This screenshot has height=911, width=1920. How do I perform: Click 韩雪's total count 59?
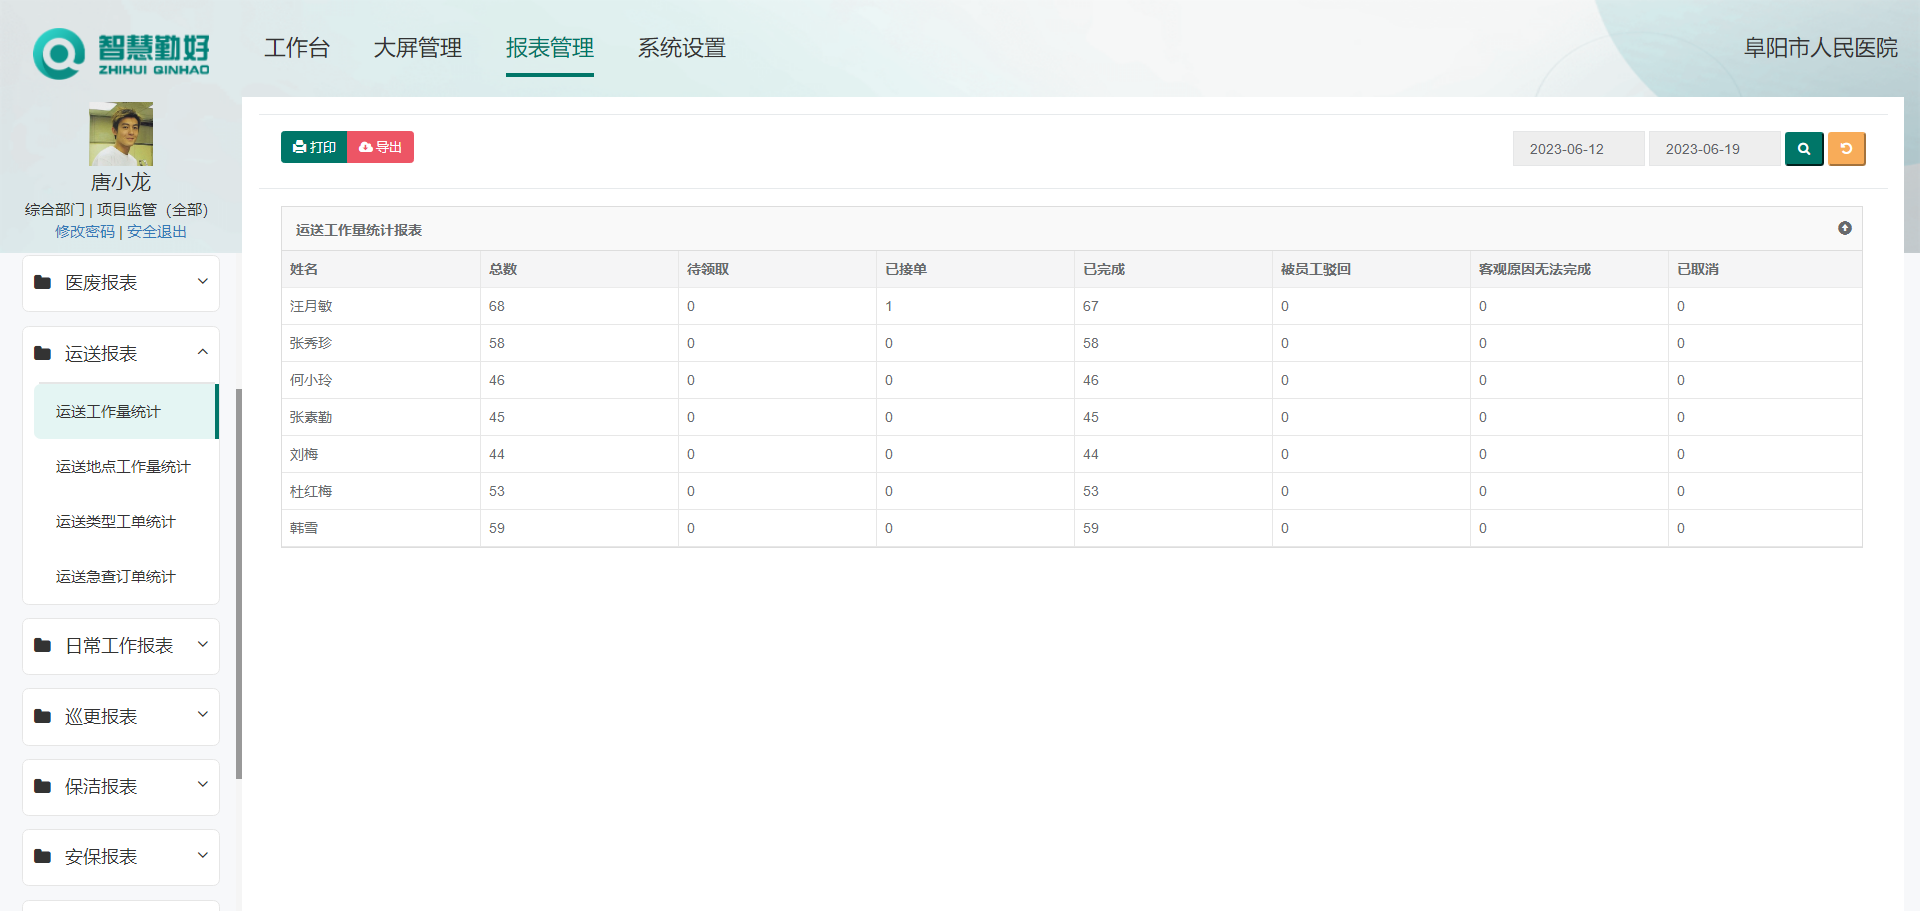[497, 528]
